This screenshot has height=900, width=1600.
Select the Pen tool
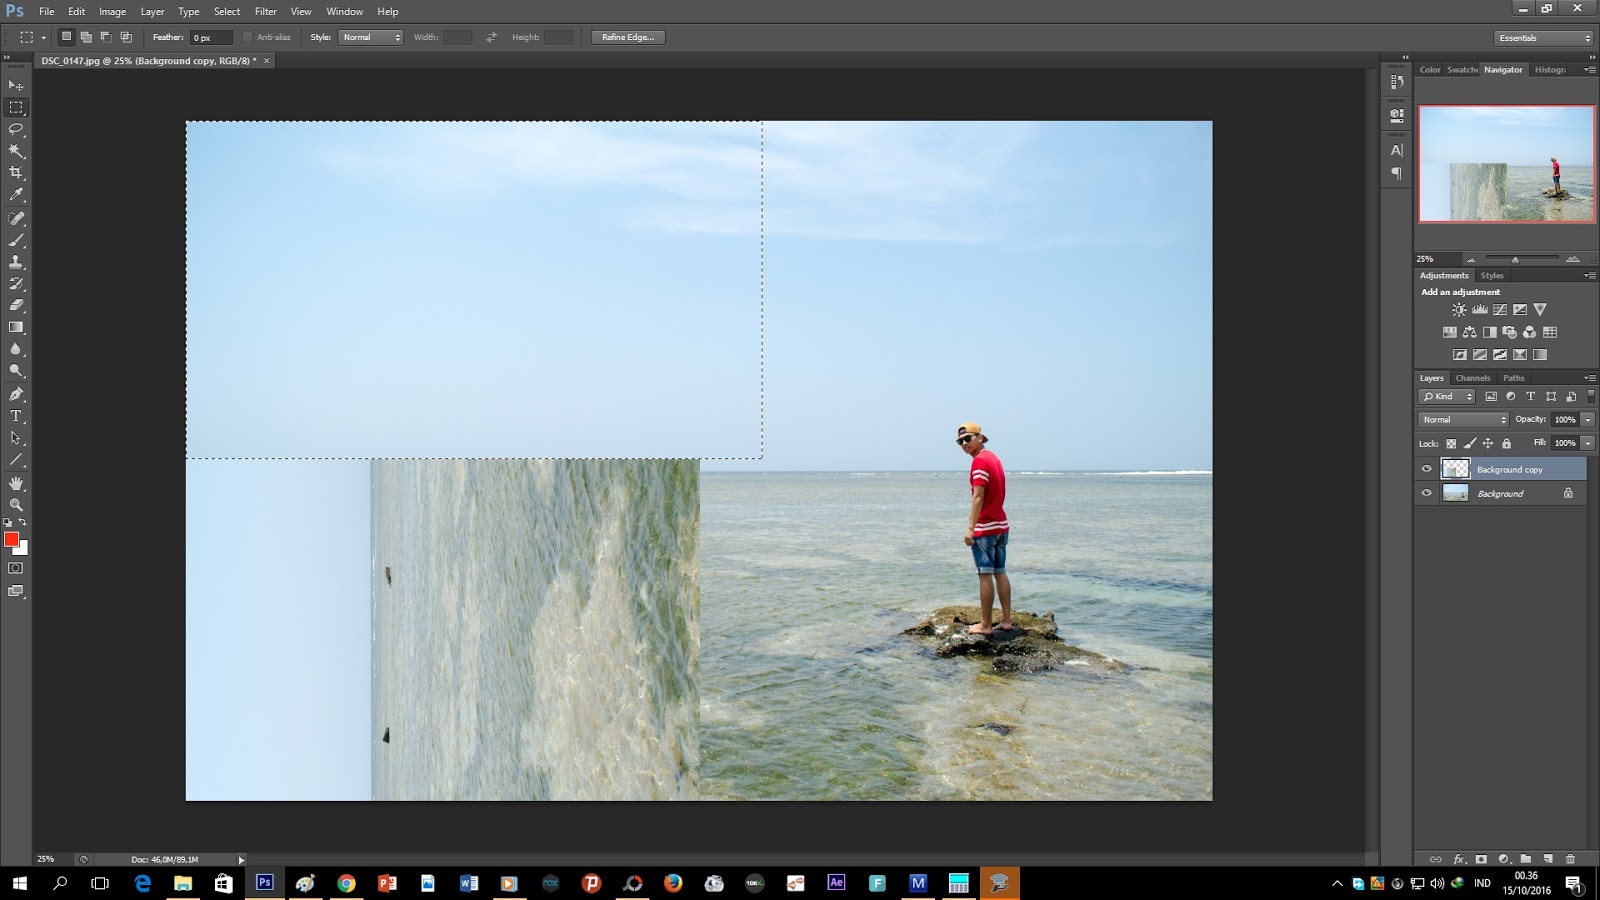tap(16, 394)
